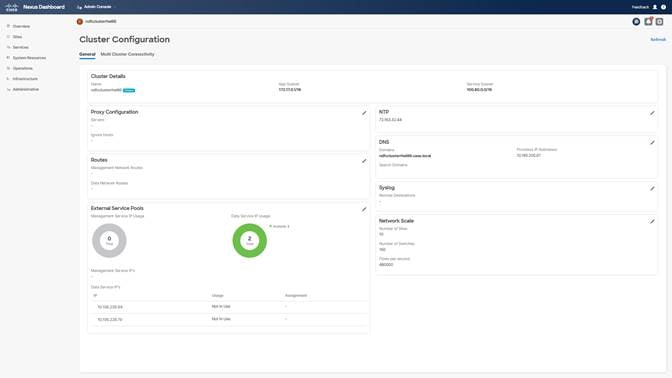Image resolution: width=672 pixels, height=378 pixels.
Task: Click the Refresh link
Action: (658, 39)
